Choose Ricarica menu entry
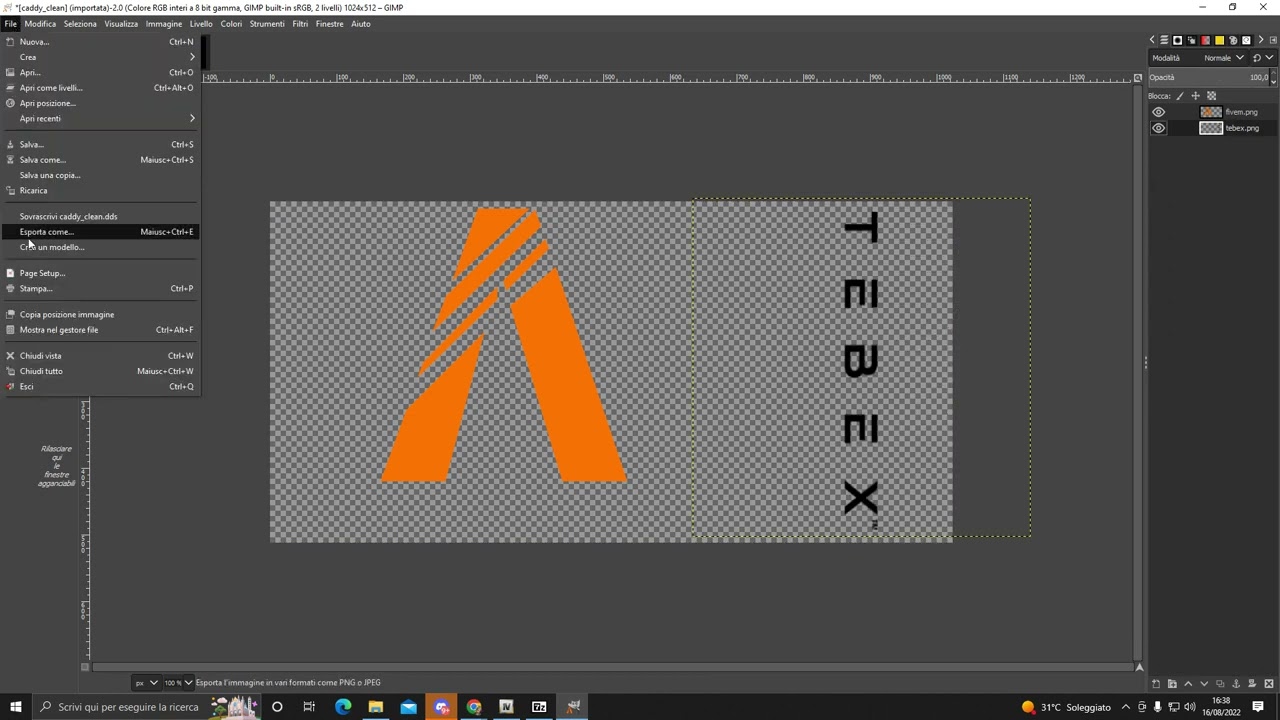The width and height of the screenshot is (1280, 720). click(x=101, y=190)
